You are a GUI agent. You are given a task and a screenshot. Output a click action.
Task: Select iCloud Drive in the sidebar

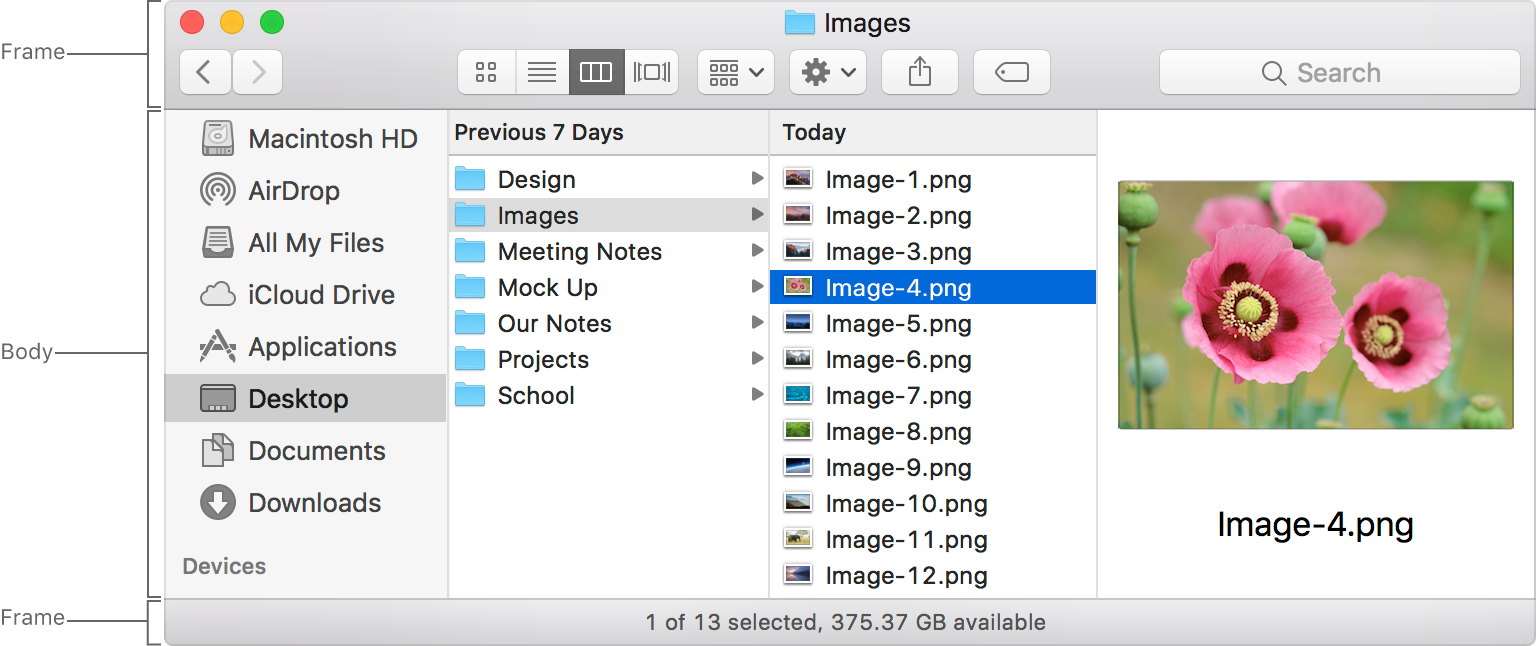click(320, 295)
